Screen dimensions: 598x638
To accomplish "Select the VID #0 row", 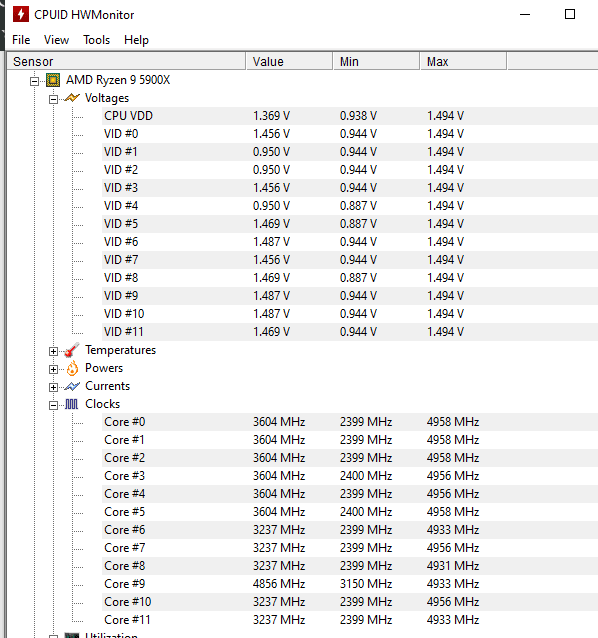I will click(350, 134).
